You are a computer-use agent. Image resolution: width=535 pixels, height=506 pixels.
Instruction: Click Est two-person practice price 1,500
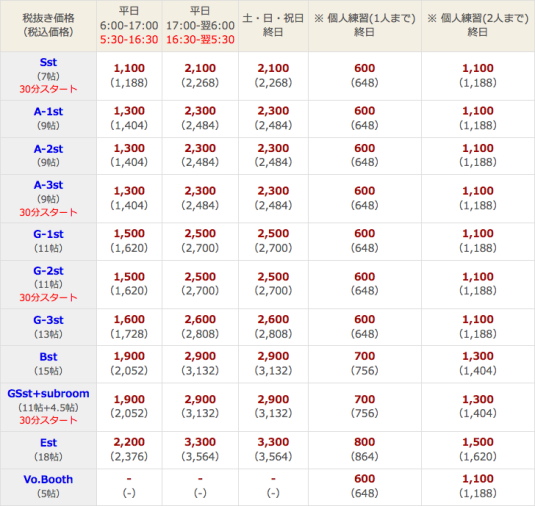coord(478,442)
